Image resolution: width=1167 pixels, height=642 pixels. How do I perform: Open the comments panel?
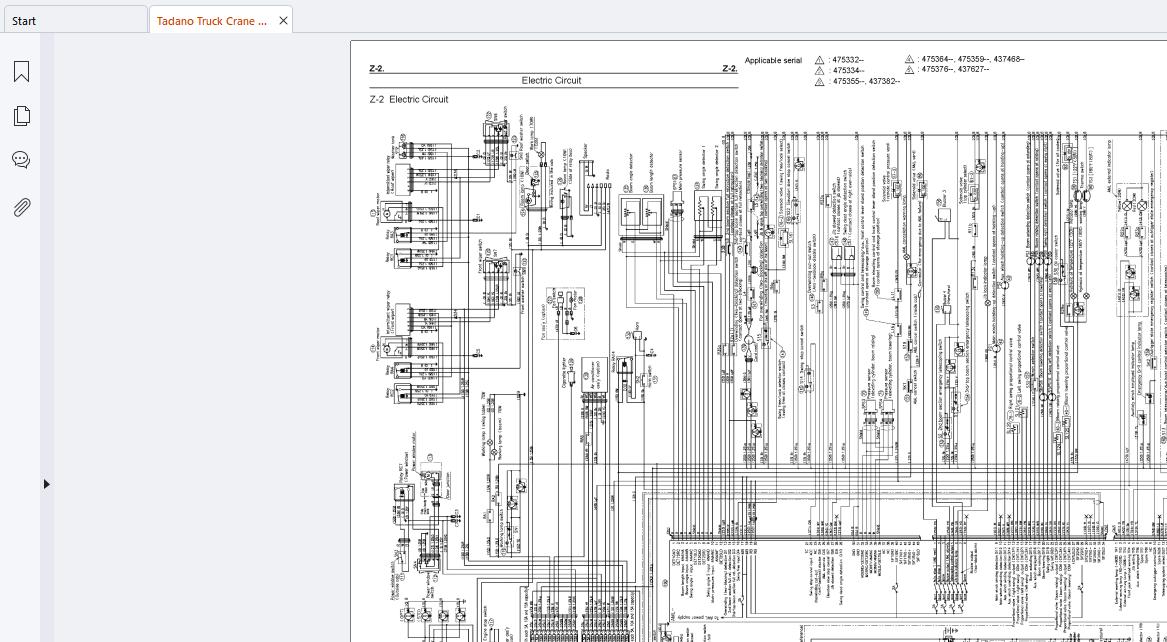click(x=21, y=159)
